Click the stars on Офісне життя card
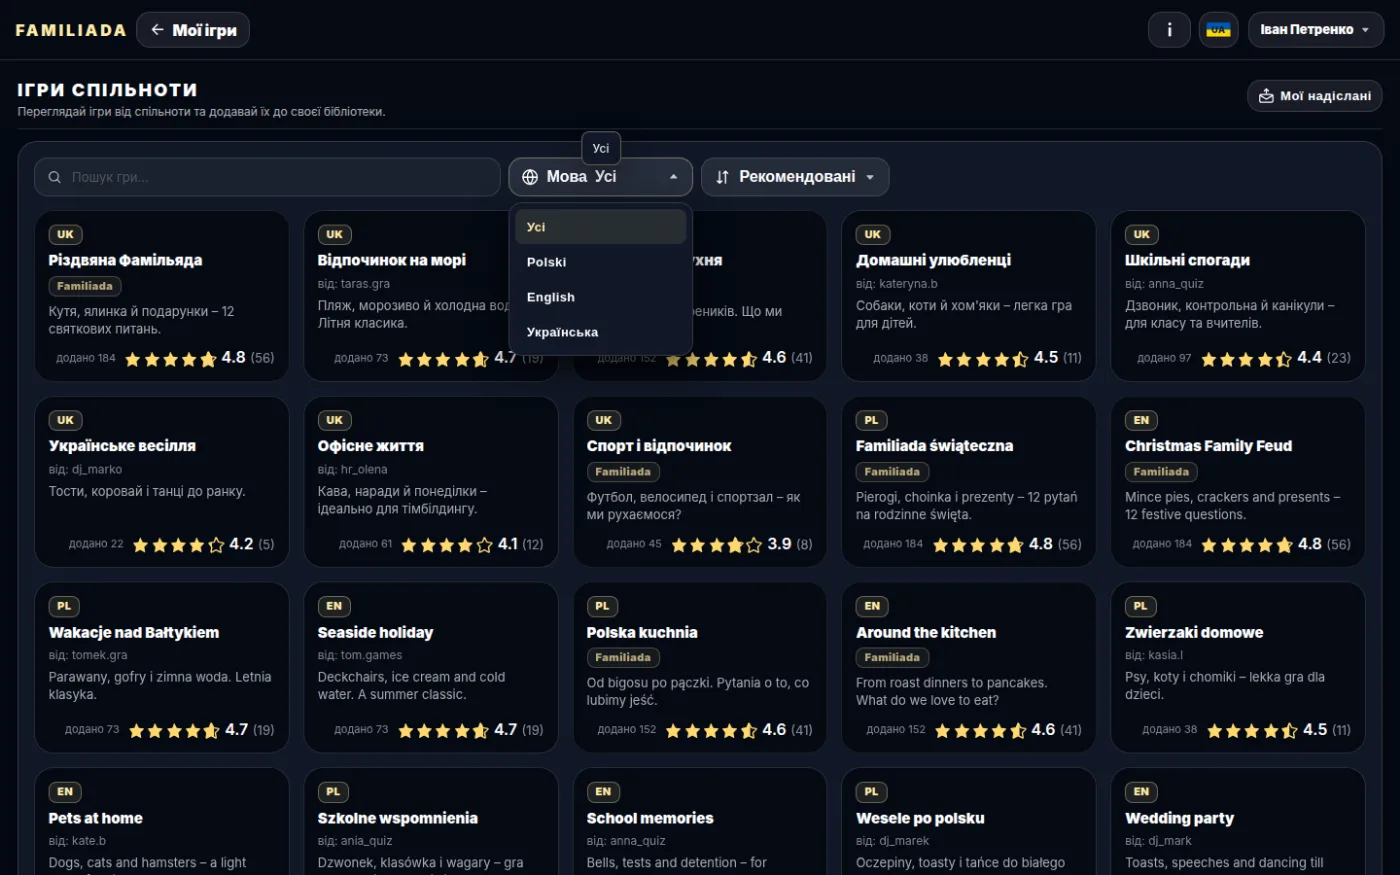Image resolution: width=1400 pixels, height=875 pixels. [447, 545]
